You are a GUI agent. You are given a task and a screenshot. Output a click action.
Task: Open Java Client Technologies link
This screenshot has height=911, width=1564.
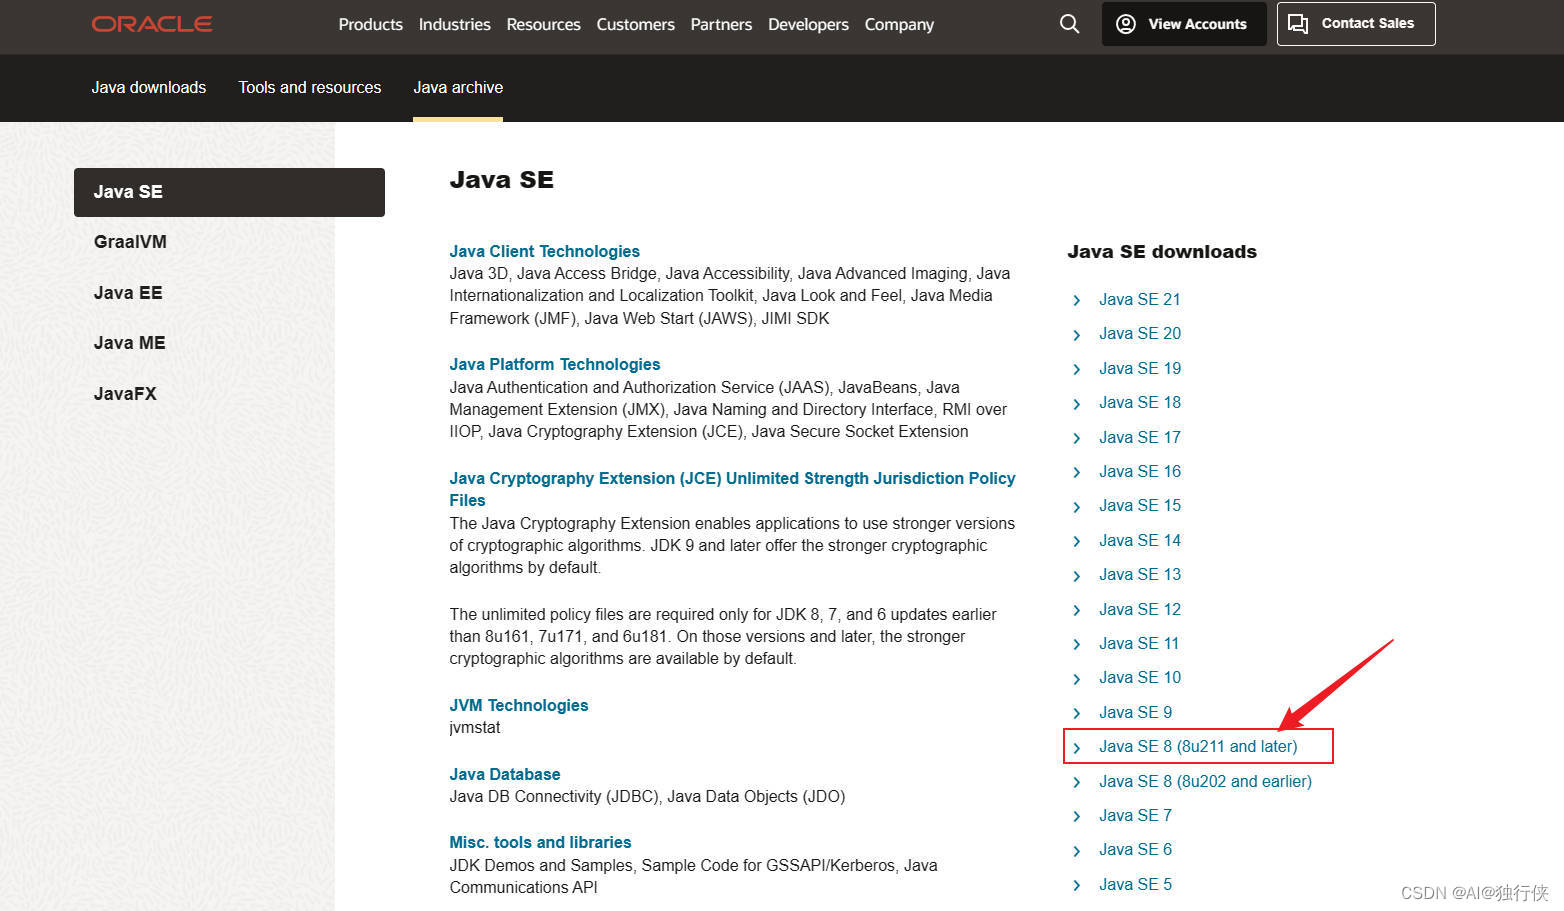pos(544,251)
